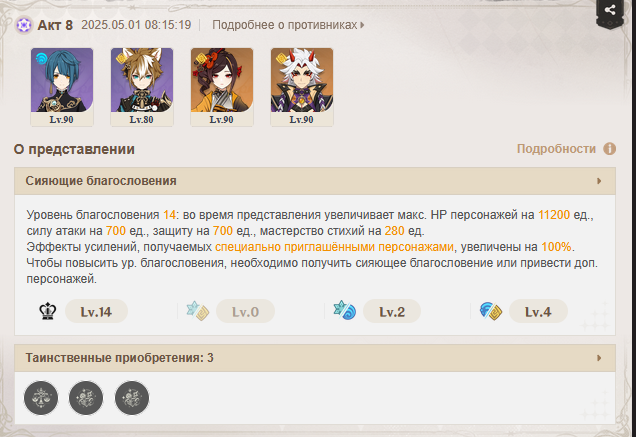
Task: Click the Cryo-Geo blessing icon at Lv.0
Action: pos(198,311)
